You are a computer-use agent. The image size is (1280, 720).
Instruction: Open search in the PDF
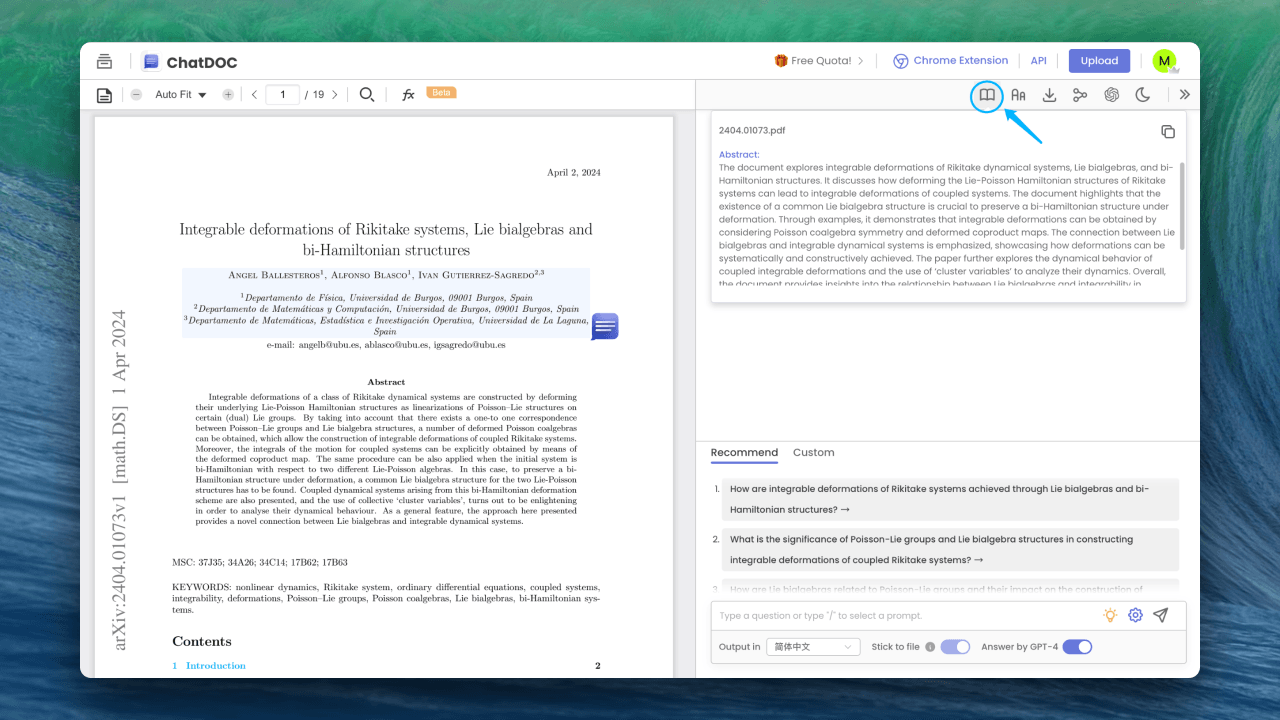click(367, 95)
